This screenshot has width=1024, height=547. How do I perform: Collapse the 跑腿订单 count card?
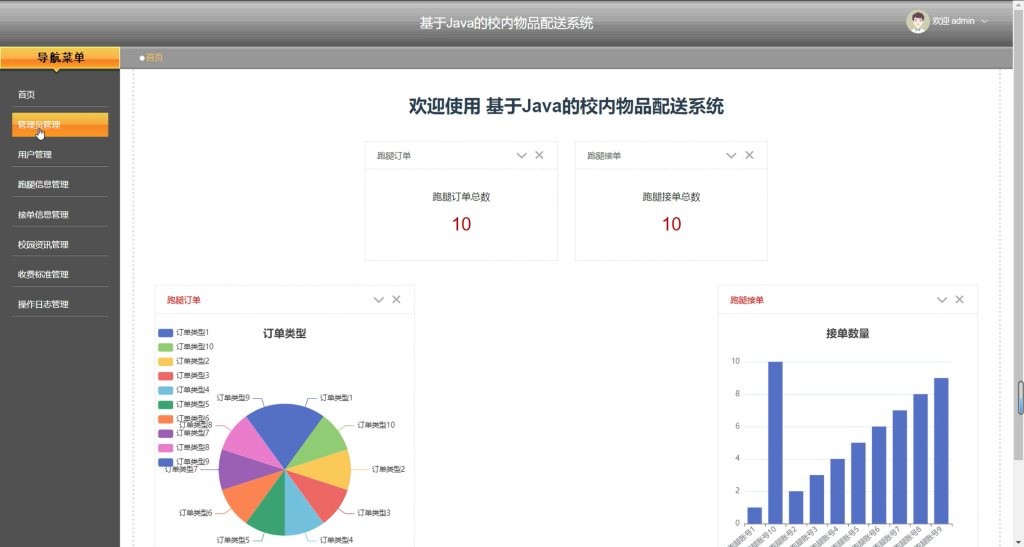(521, 155)
